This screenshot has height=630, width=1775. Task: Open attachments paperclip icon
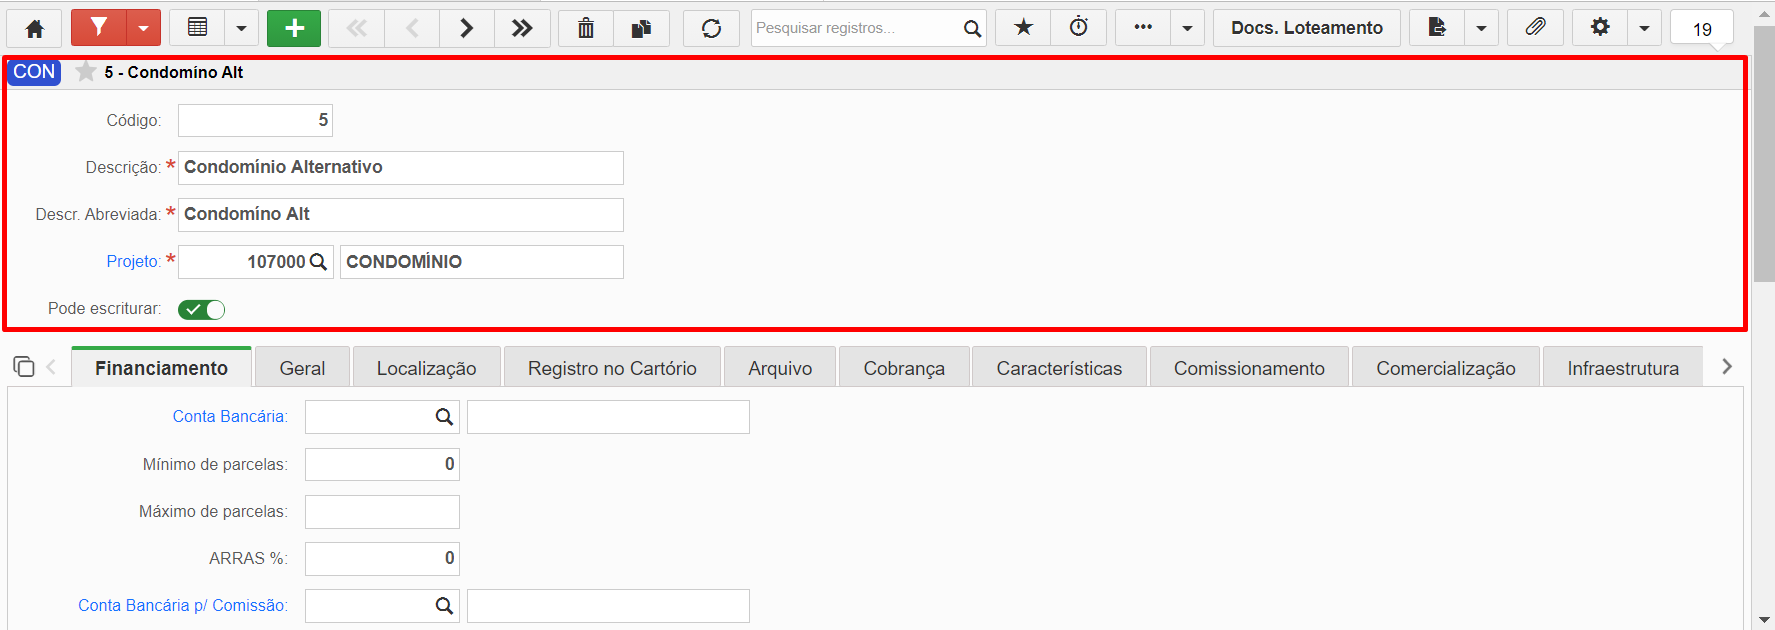(1535, 28)
